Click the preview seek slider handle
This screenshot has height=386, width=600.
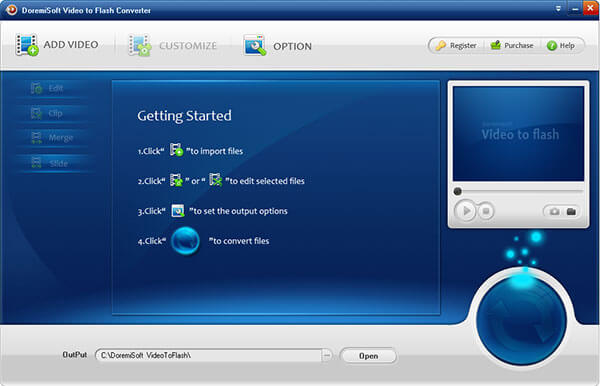(457, 191)
